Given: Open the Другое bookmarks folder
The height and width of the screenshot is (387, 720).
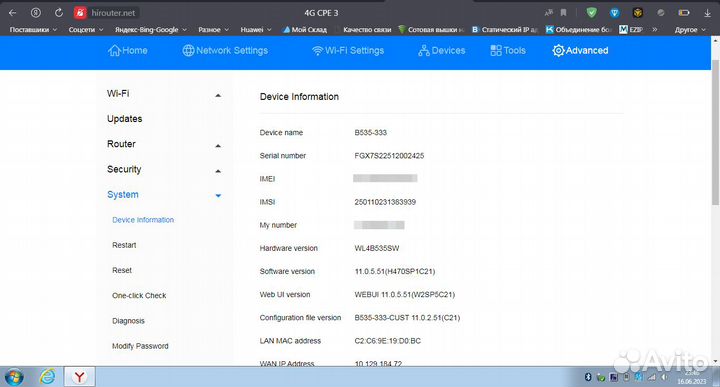Looking at the screenshot, I should tap(690, 29).
